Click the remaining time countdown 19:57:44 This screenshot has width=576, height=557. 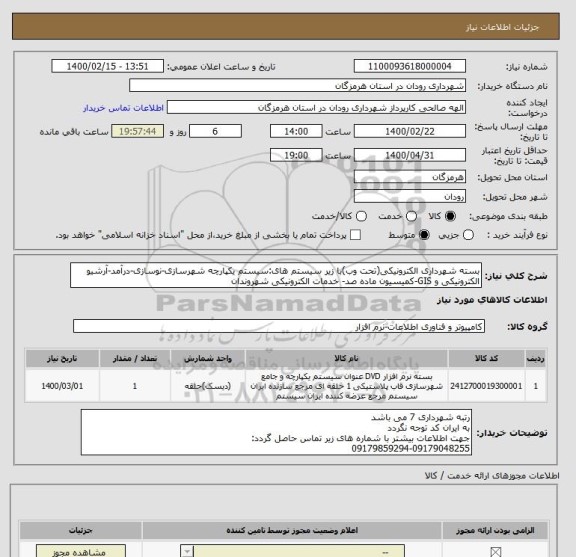[x=137, y=131]
